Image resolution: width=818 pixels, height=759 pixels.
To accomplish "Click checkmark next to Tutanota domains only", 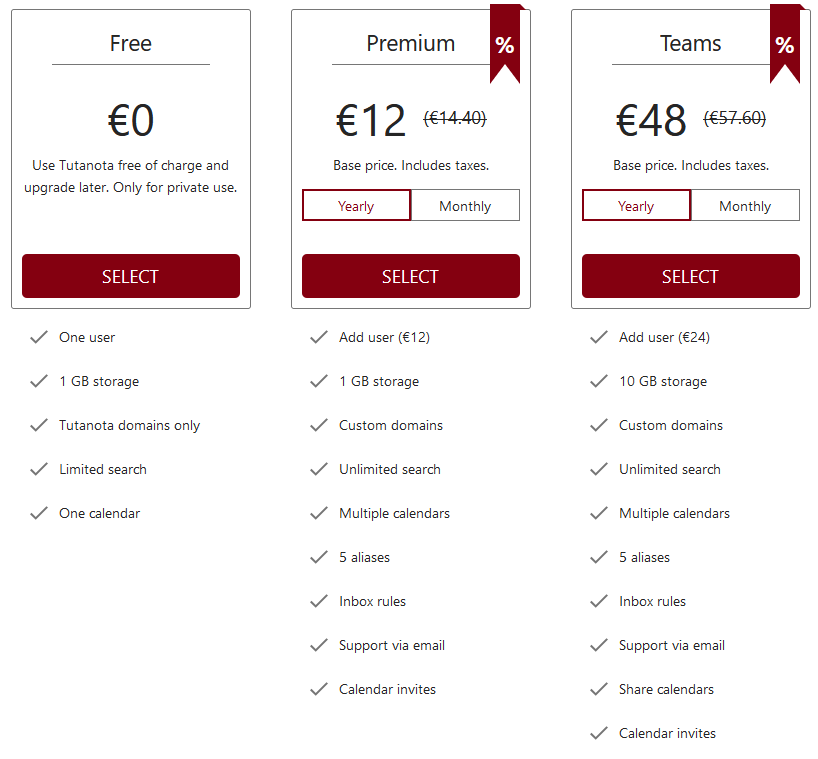I will coord(39,426).
